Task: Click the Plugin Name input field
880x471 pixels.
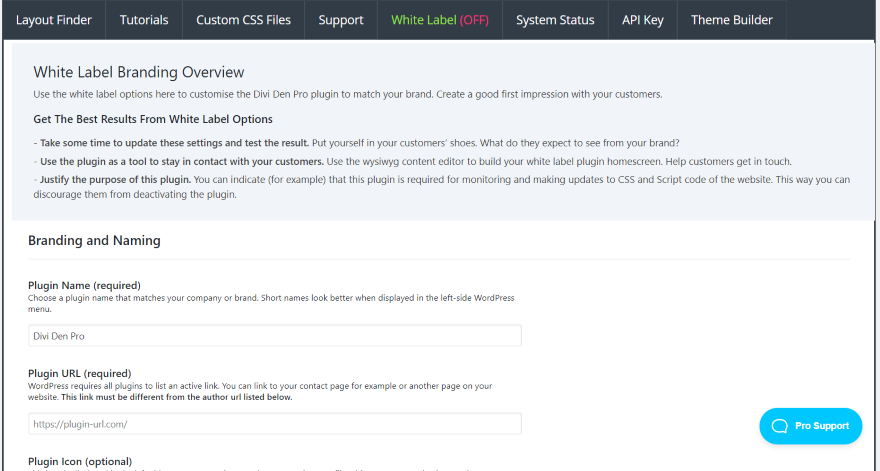Action: 275,336
